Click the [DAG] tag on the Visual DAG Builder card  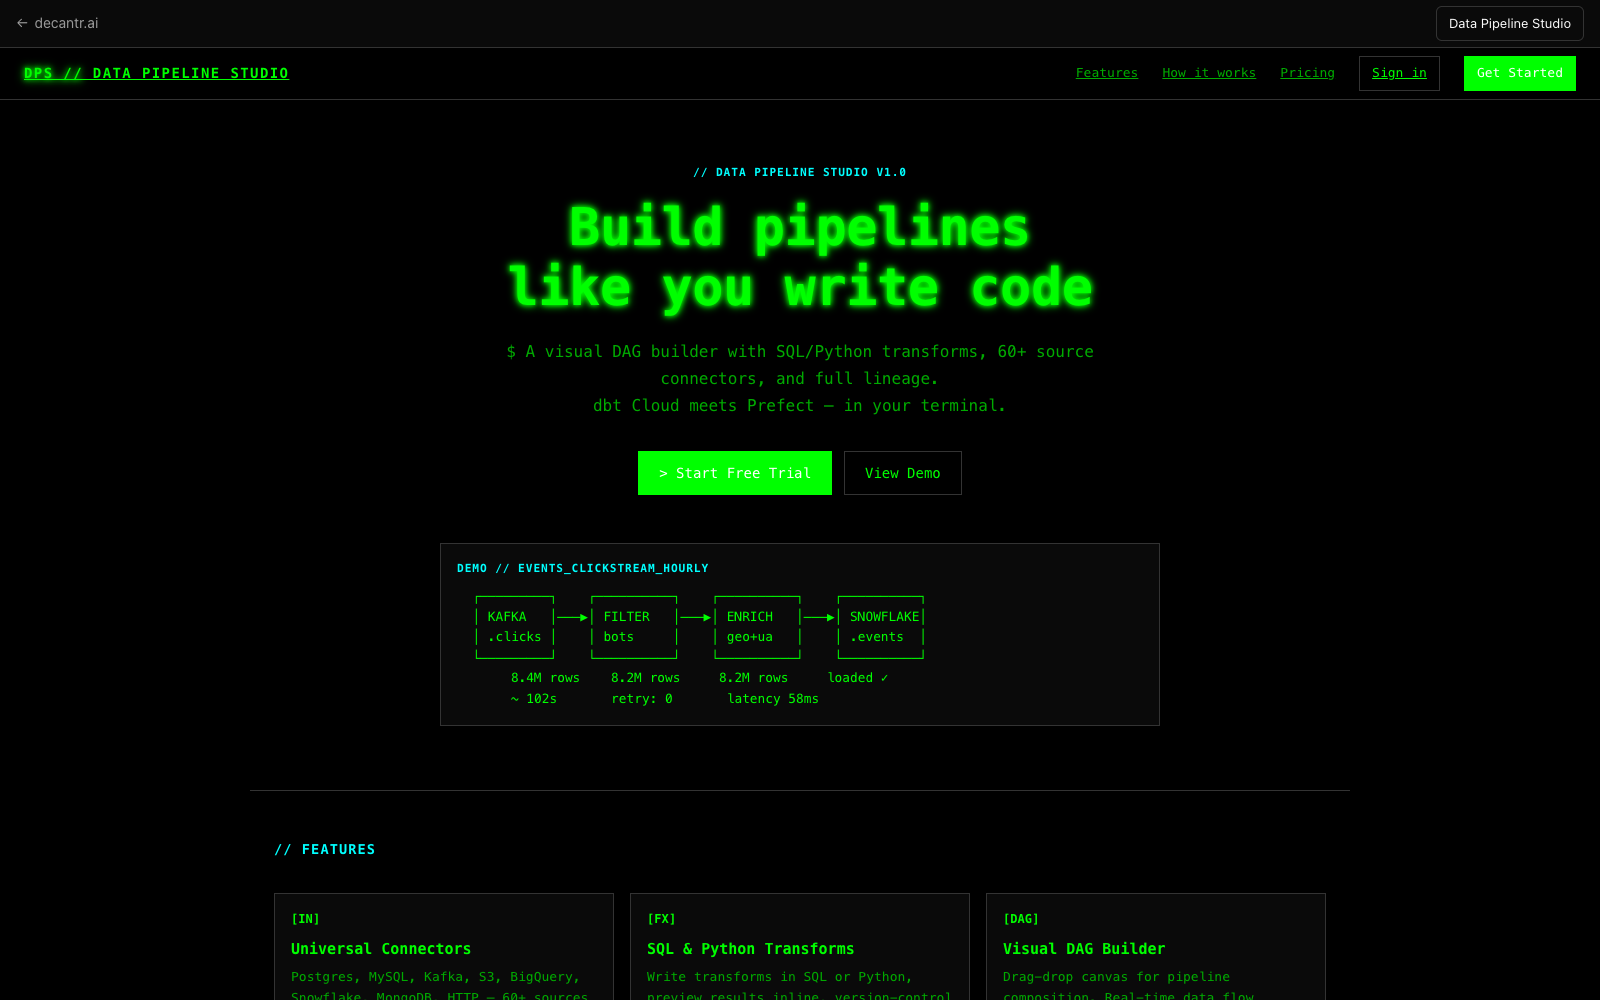(x=1021, y=919)
